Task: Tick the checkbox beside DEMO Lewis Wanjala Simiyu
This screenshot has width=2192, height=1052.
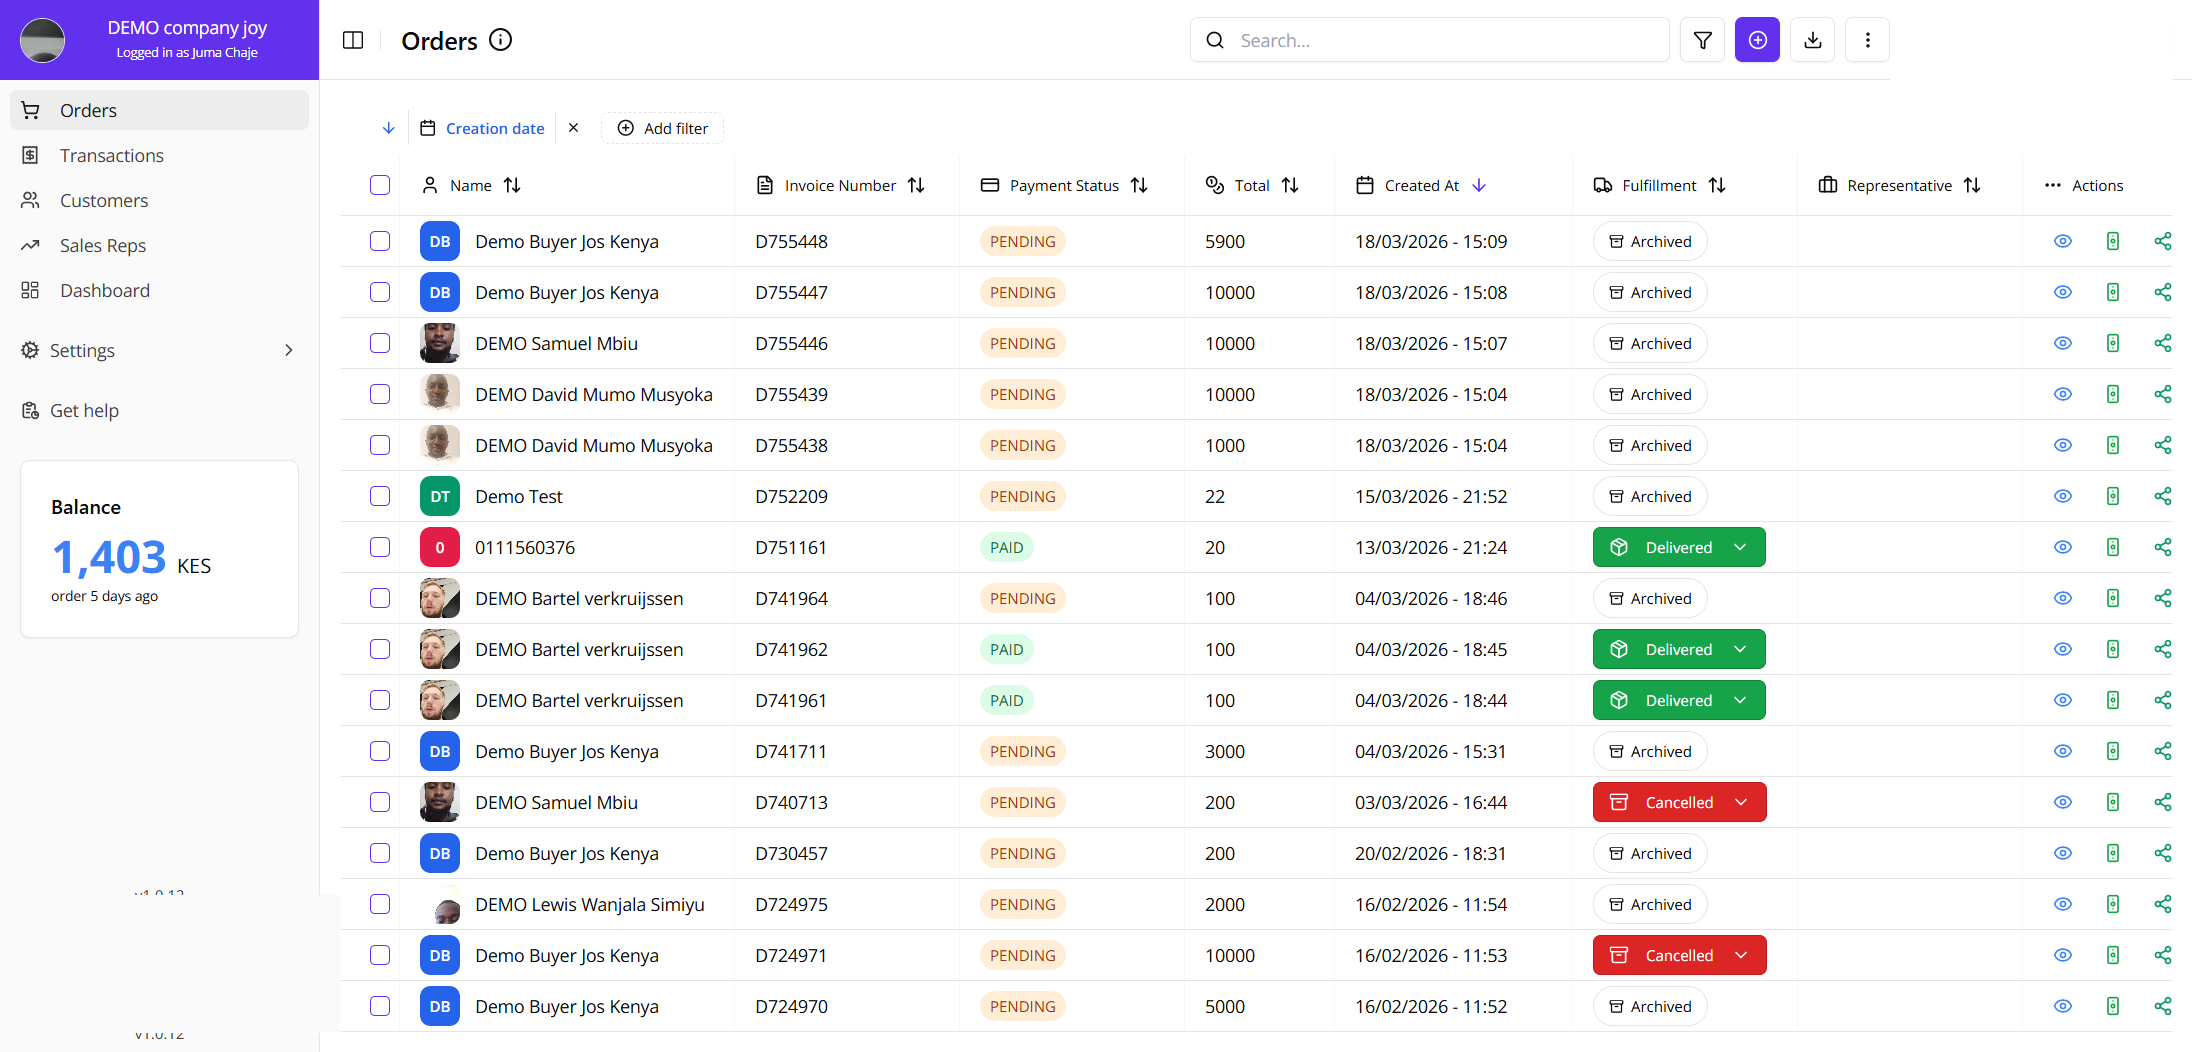Action: tap(379, 904)
